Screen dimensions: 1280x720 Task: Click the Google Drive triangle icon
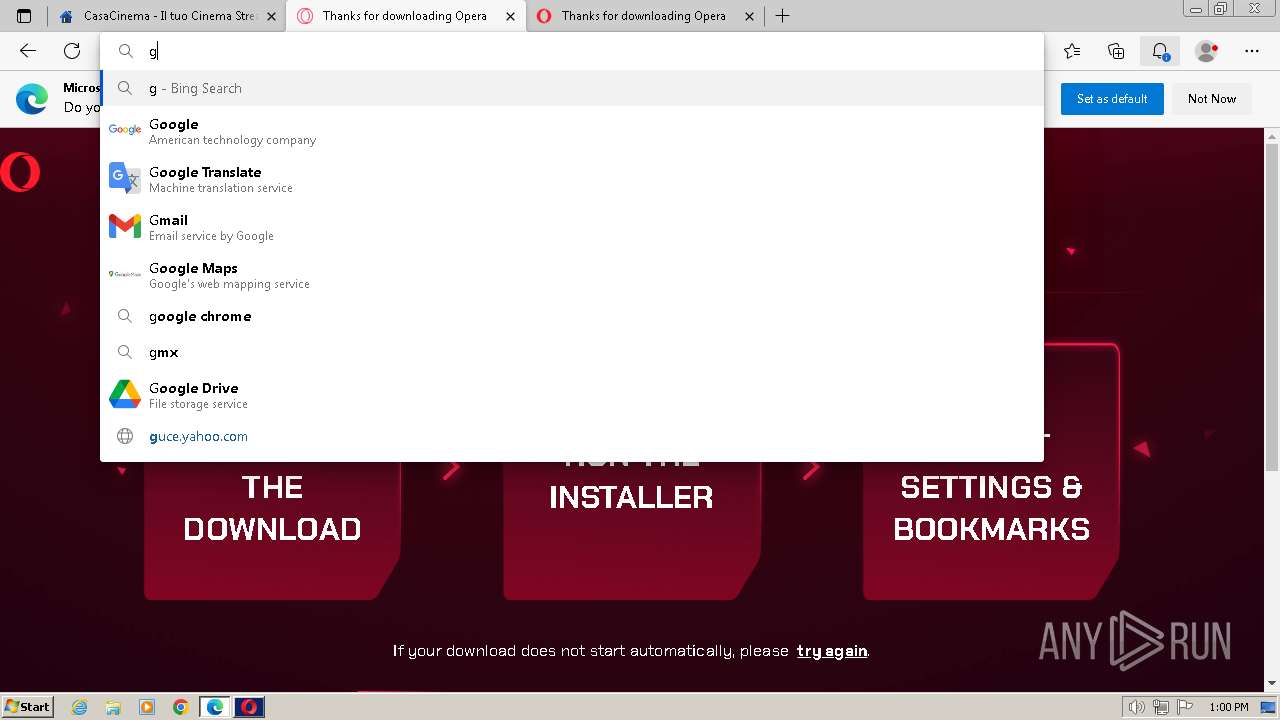click(x=125, y=395)
